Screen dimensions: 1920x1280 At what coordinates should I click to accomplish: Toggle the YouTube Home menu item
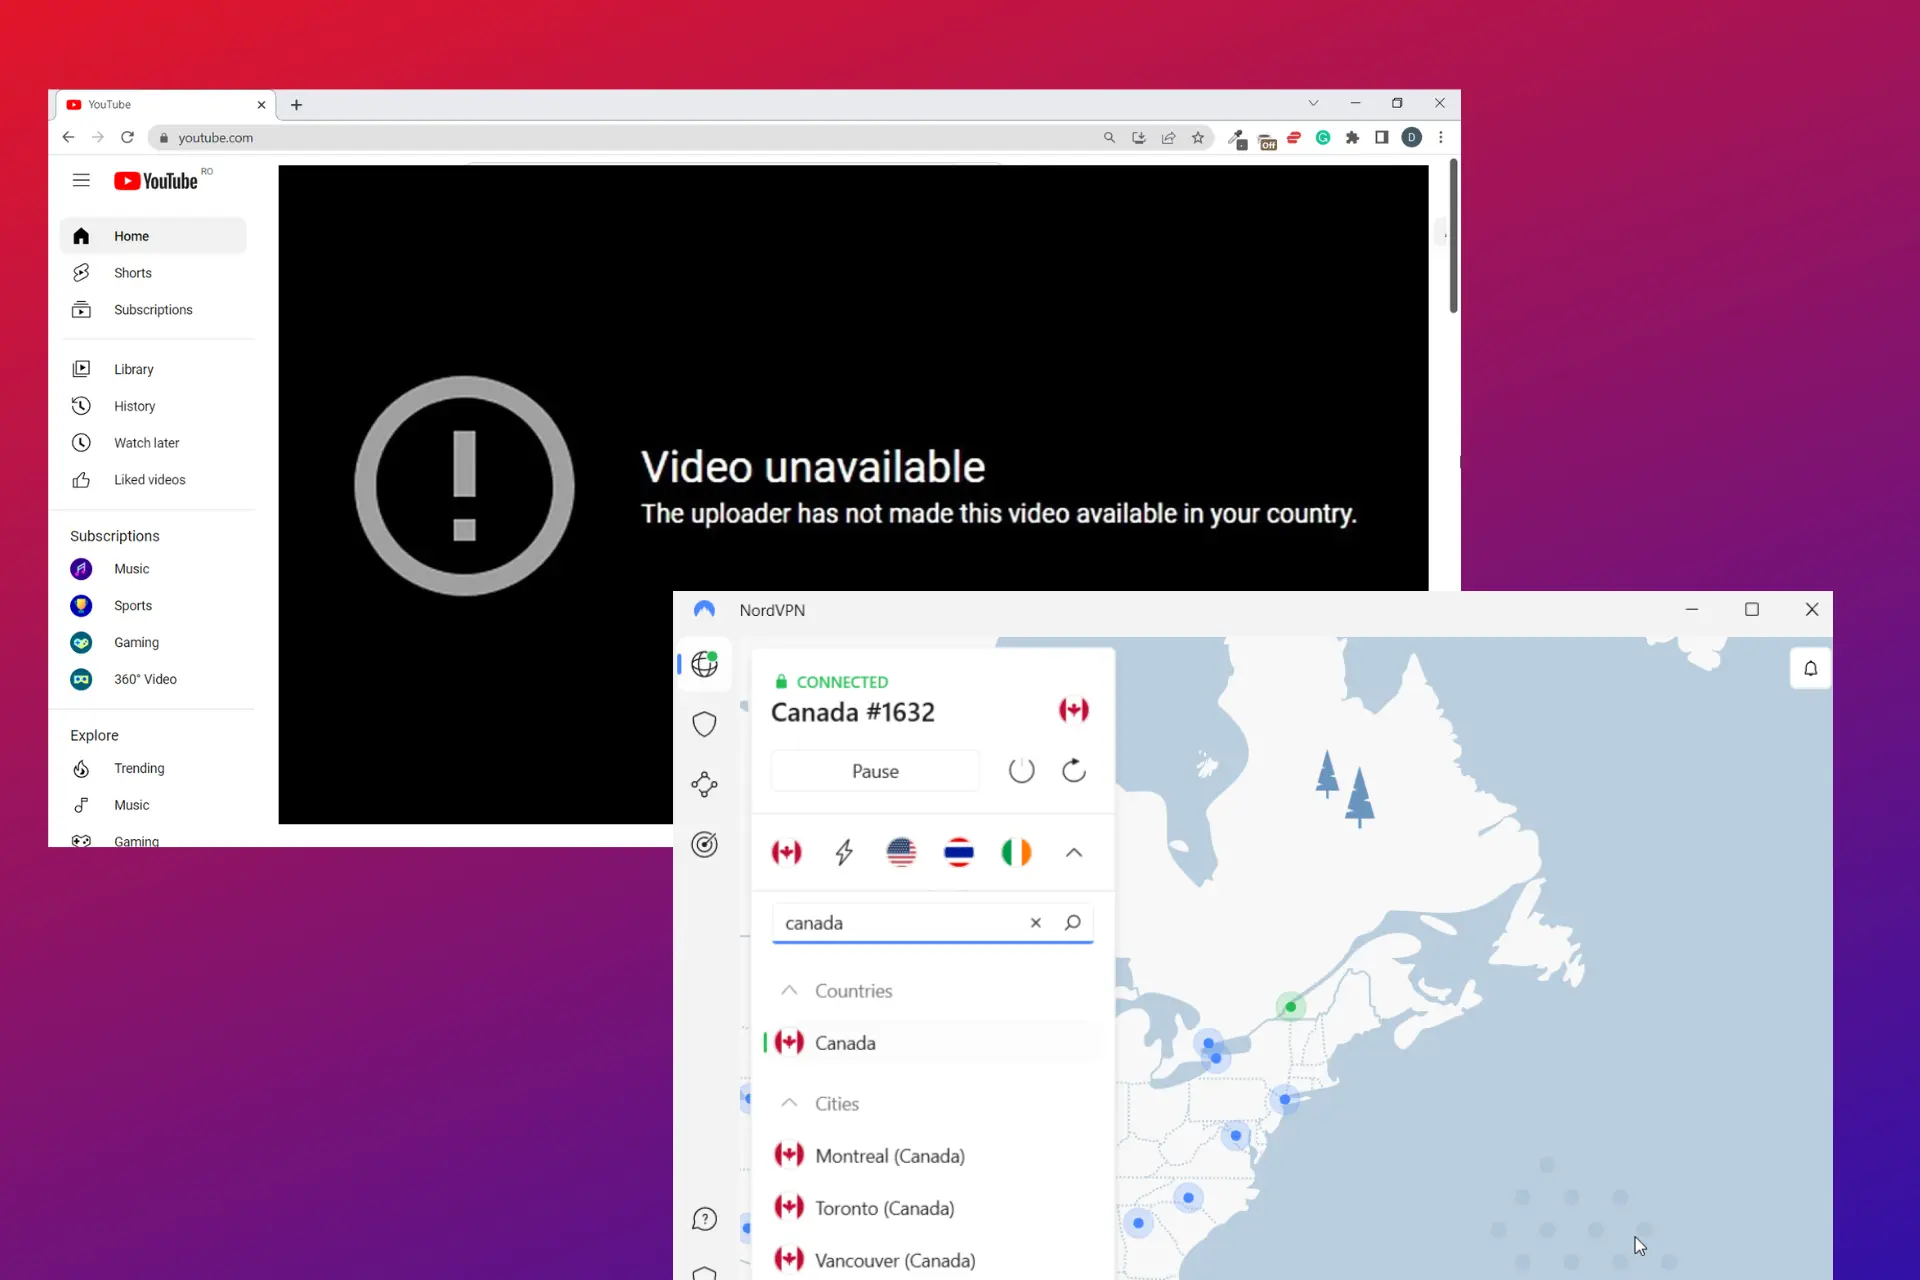coord(131,234)
